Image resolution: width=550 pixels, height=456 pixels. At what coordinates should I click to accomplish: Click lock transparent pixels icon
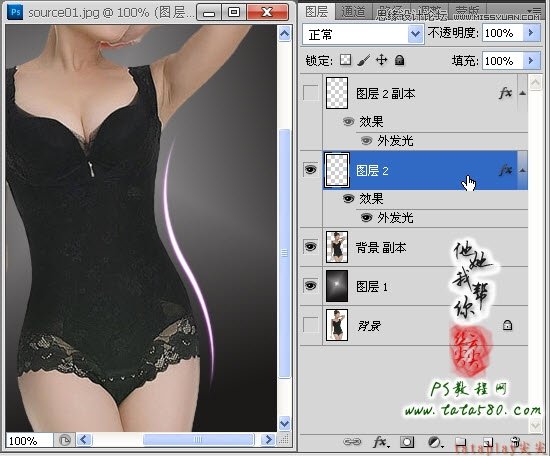click(x=346, y=60)
